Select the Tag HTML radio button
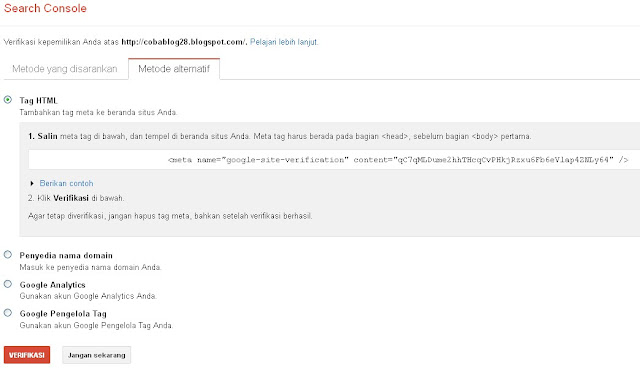The image size is (640, 368). [x=8, y=100]
